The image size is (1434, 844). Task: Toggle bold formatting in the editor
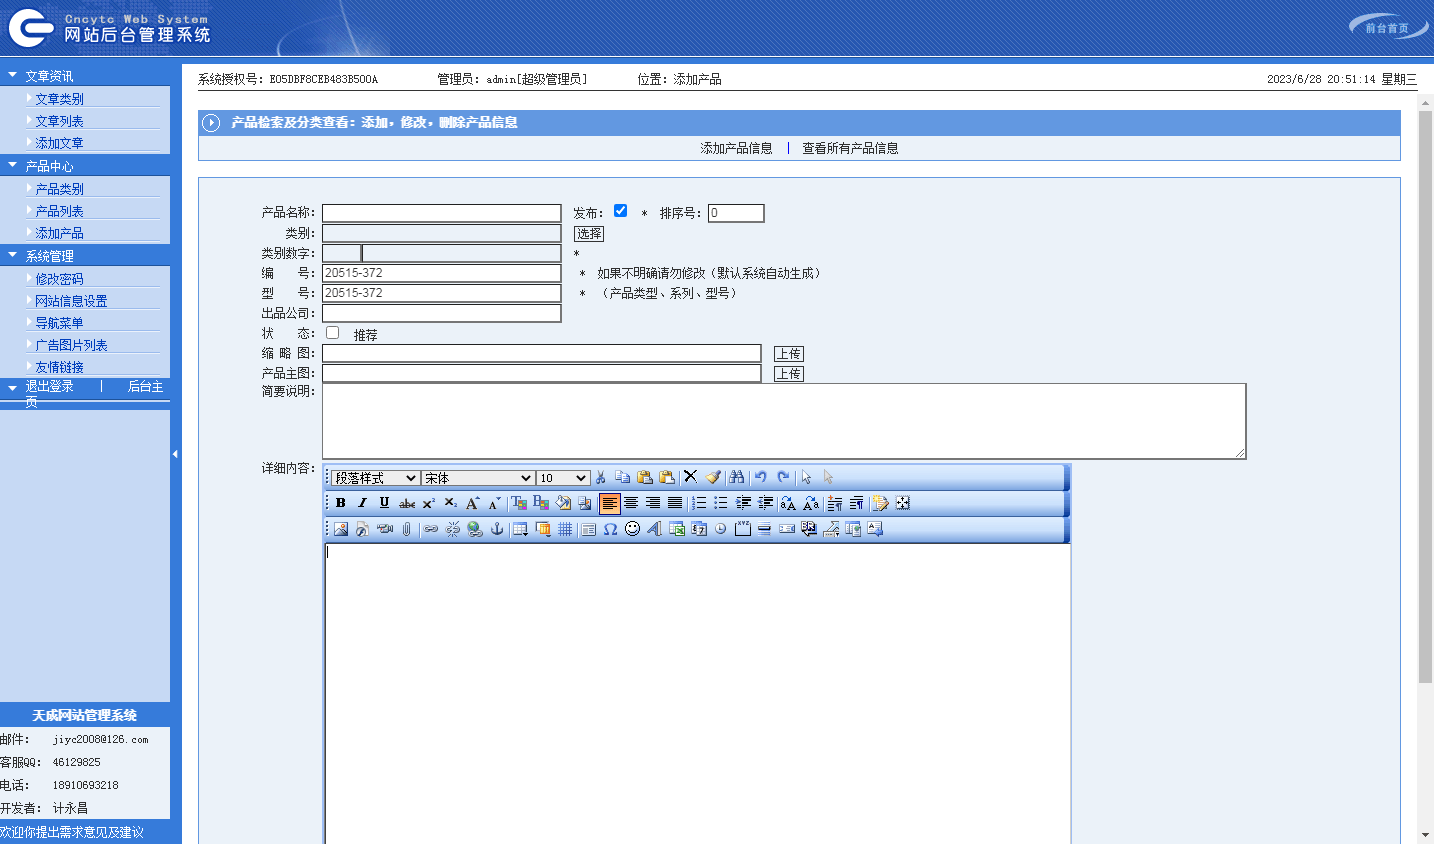(x=341, y=503)
